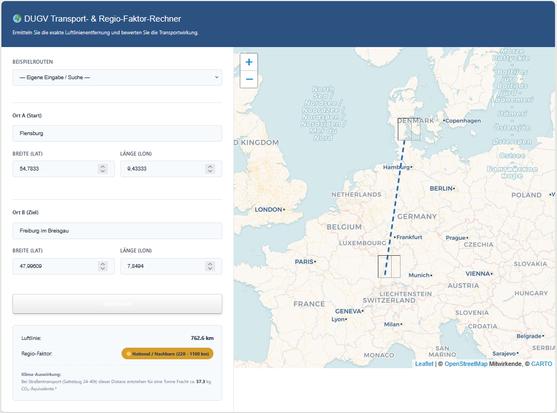Click the Frankfurt label on the map

[409, 237]
